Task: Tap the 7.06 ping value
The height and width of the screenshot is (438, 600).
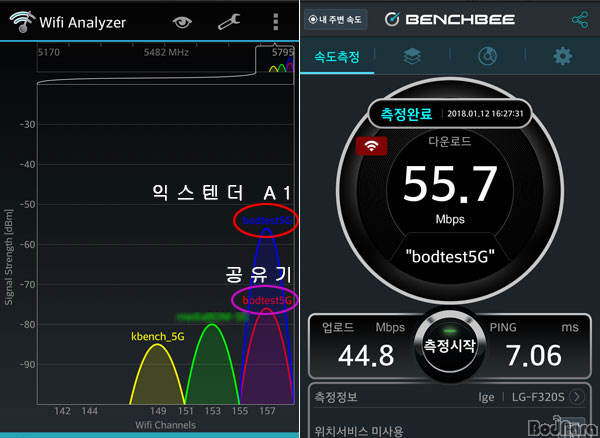Action: 535,355
